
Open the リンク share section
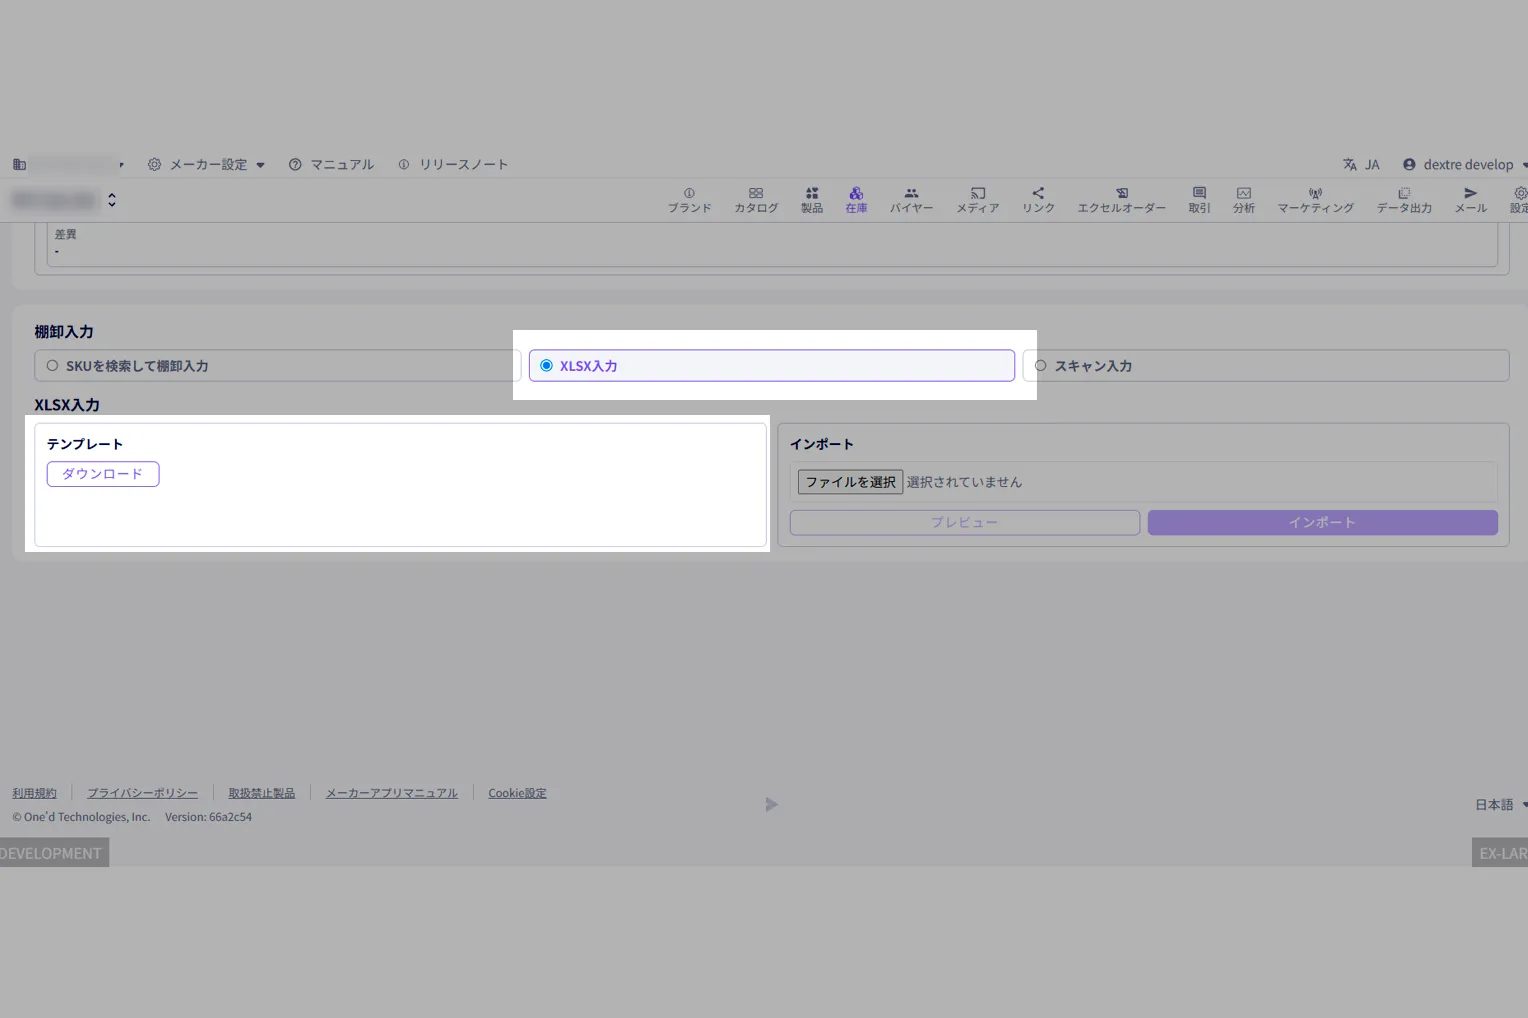pyautogui.click(x=1038, y=200)
